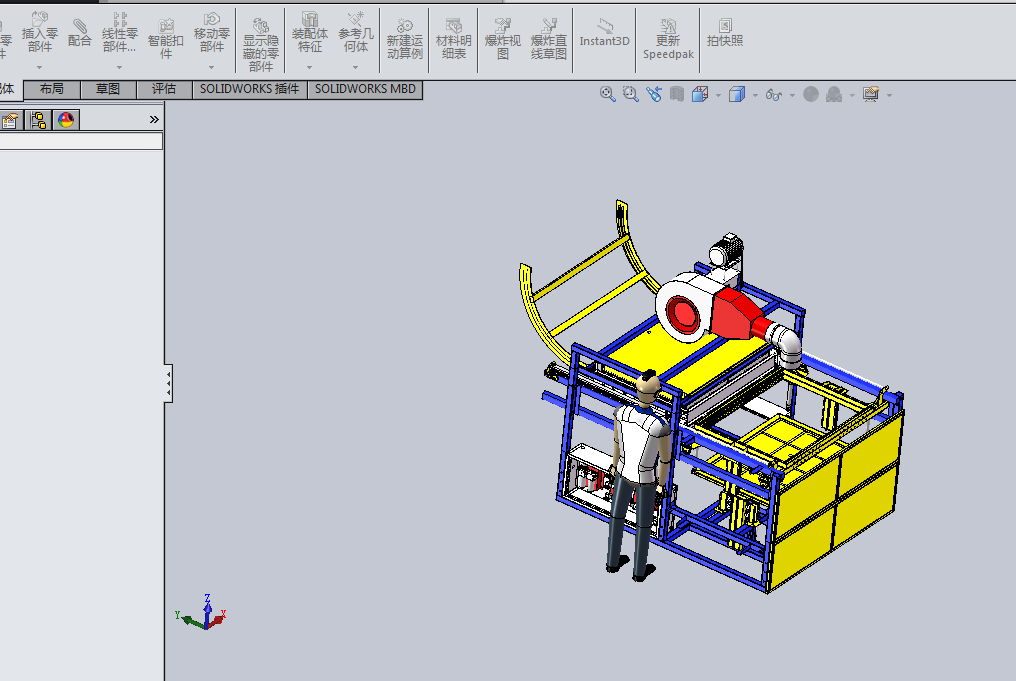Expand Move Component dropdown arrow
Screen dimensions: 1016x681
coord(212,67)
